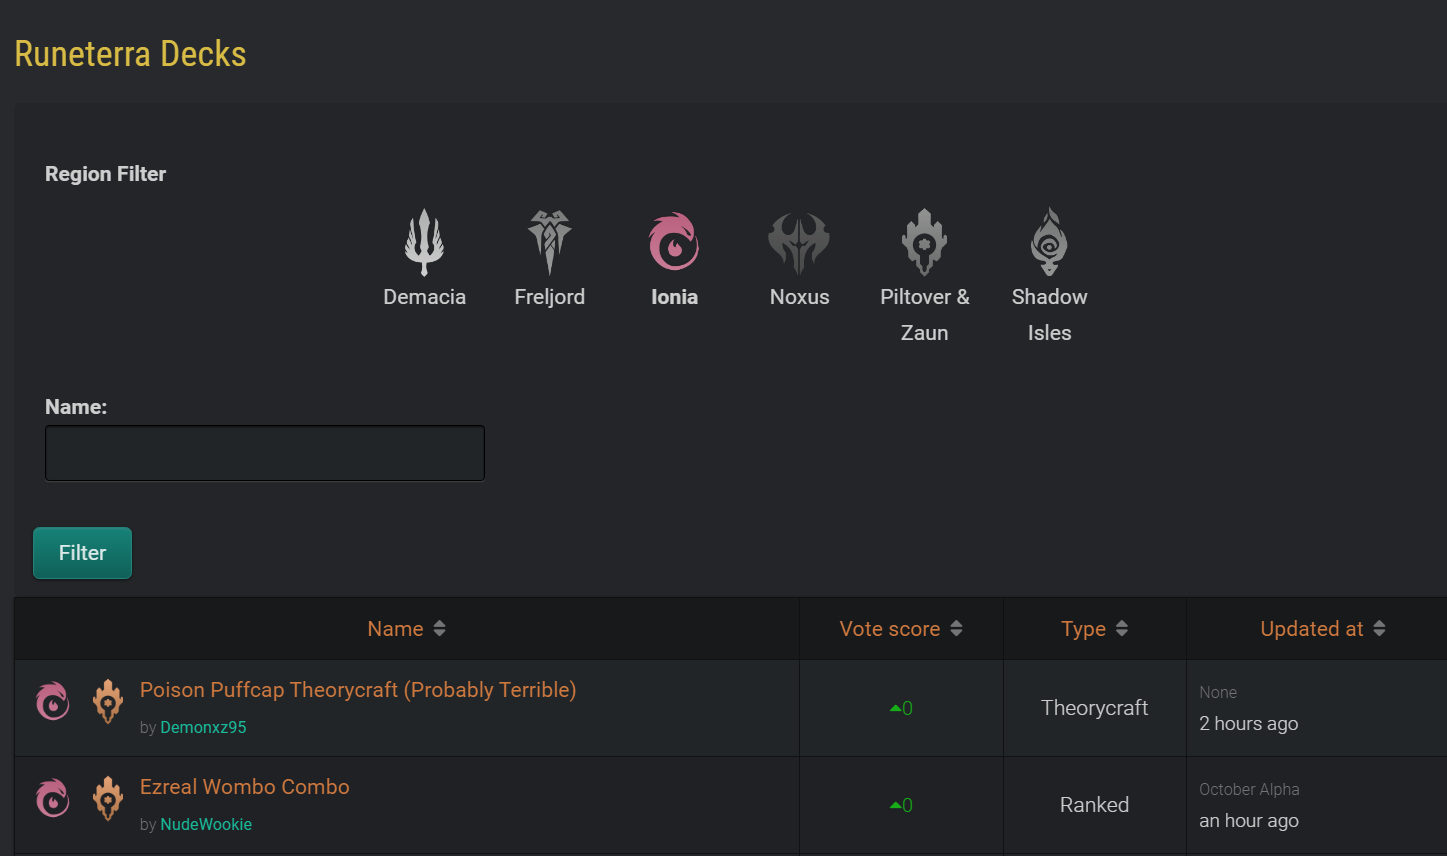Click Ionia icon beside Ezreal Wombo Combo
This screenshot has width=1447, height=856.
53,798
